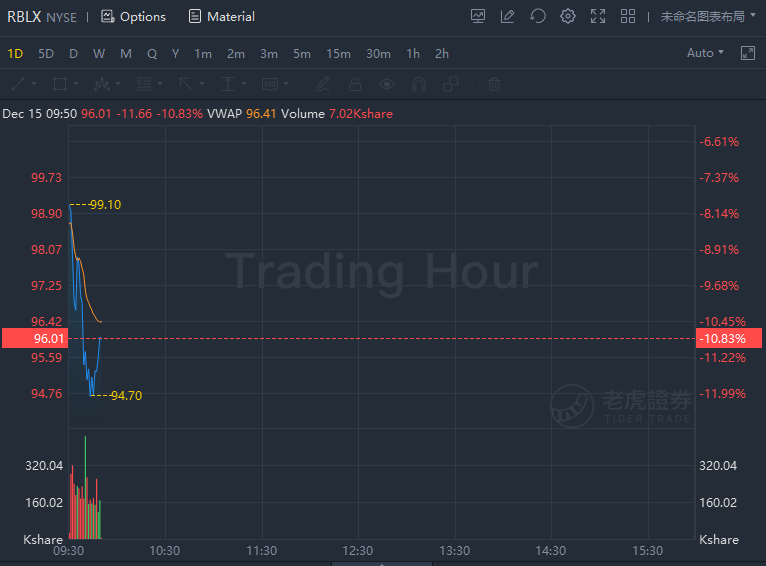The height and width of the screenshot is (566, 766).
Task: Expand the price label dropdown arrow
Action: coord(286,84)
